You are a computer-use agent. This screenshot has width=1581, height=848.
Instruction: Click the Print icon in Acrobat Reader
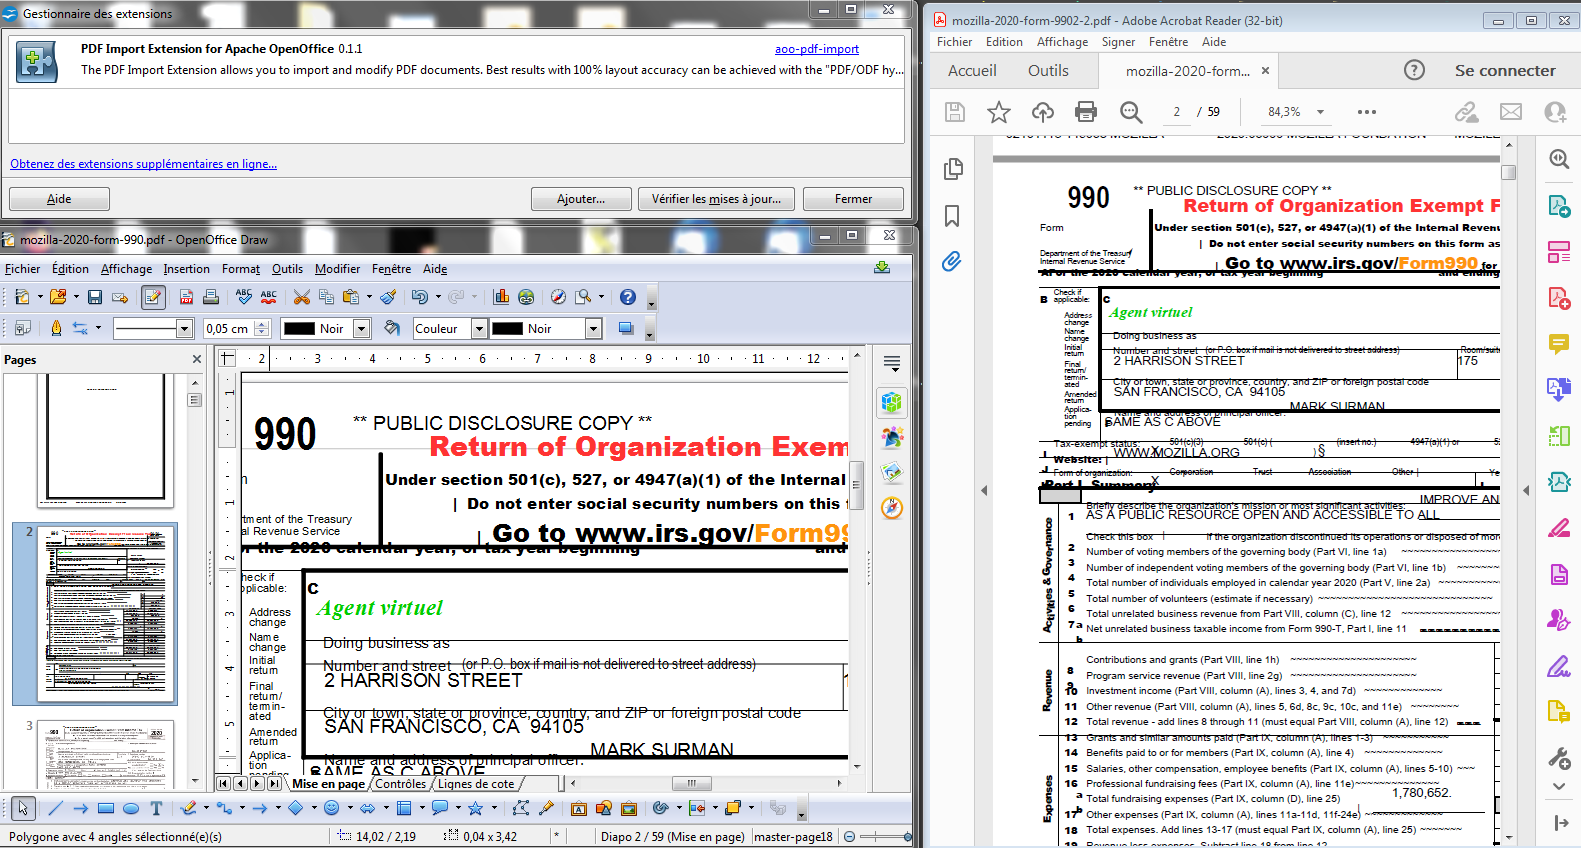(1085, 112)
